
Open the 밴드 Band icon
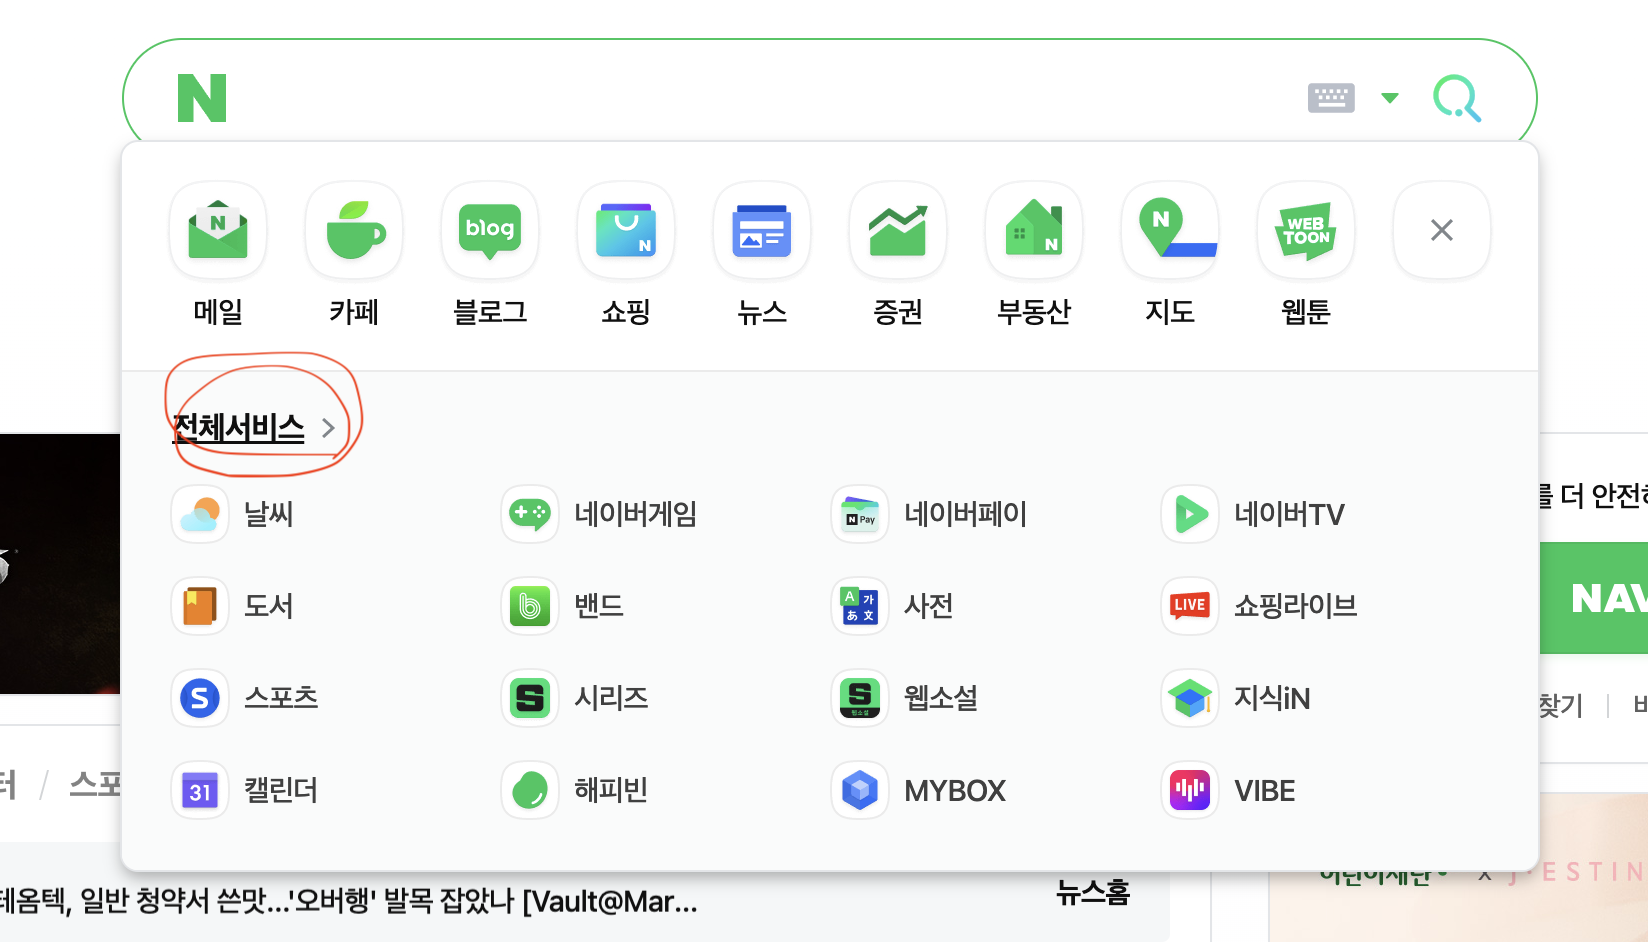530,606
